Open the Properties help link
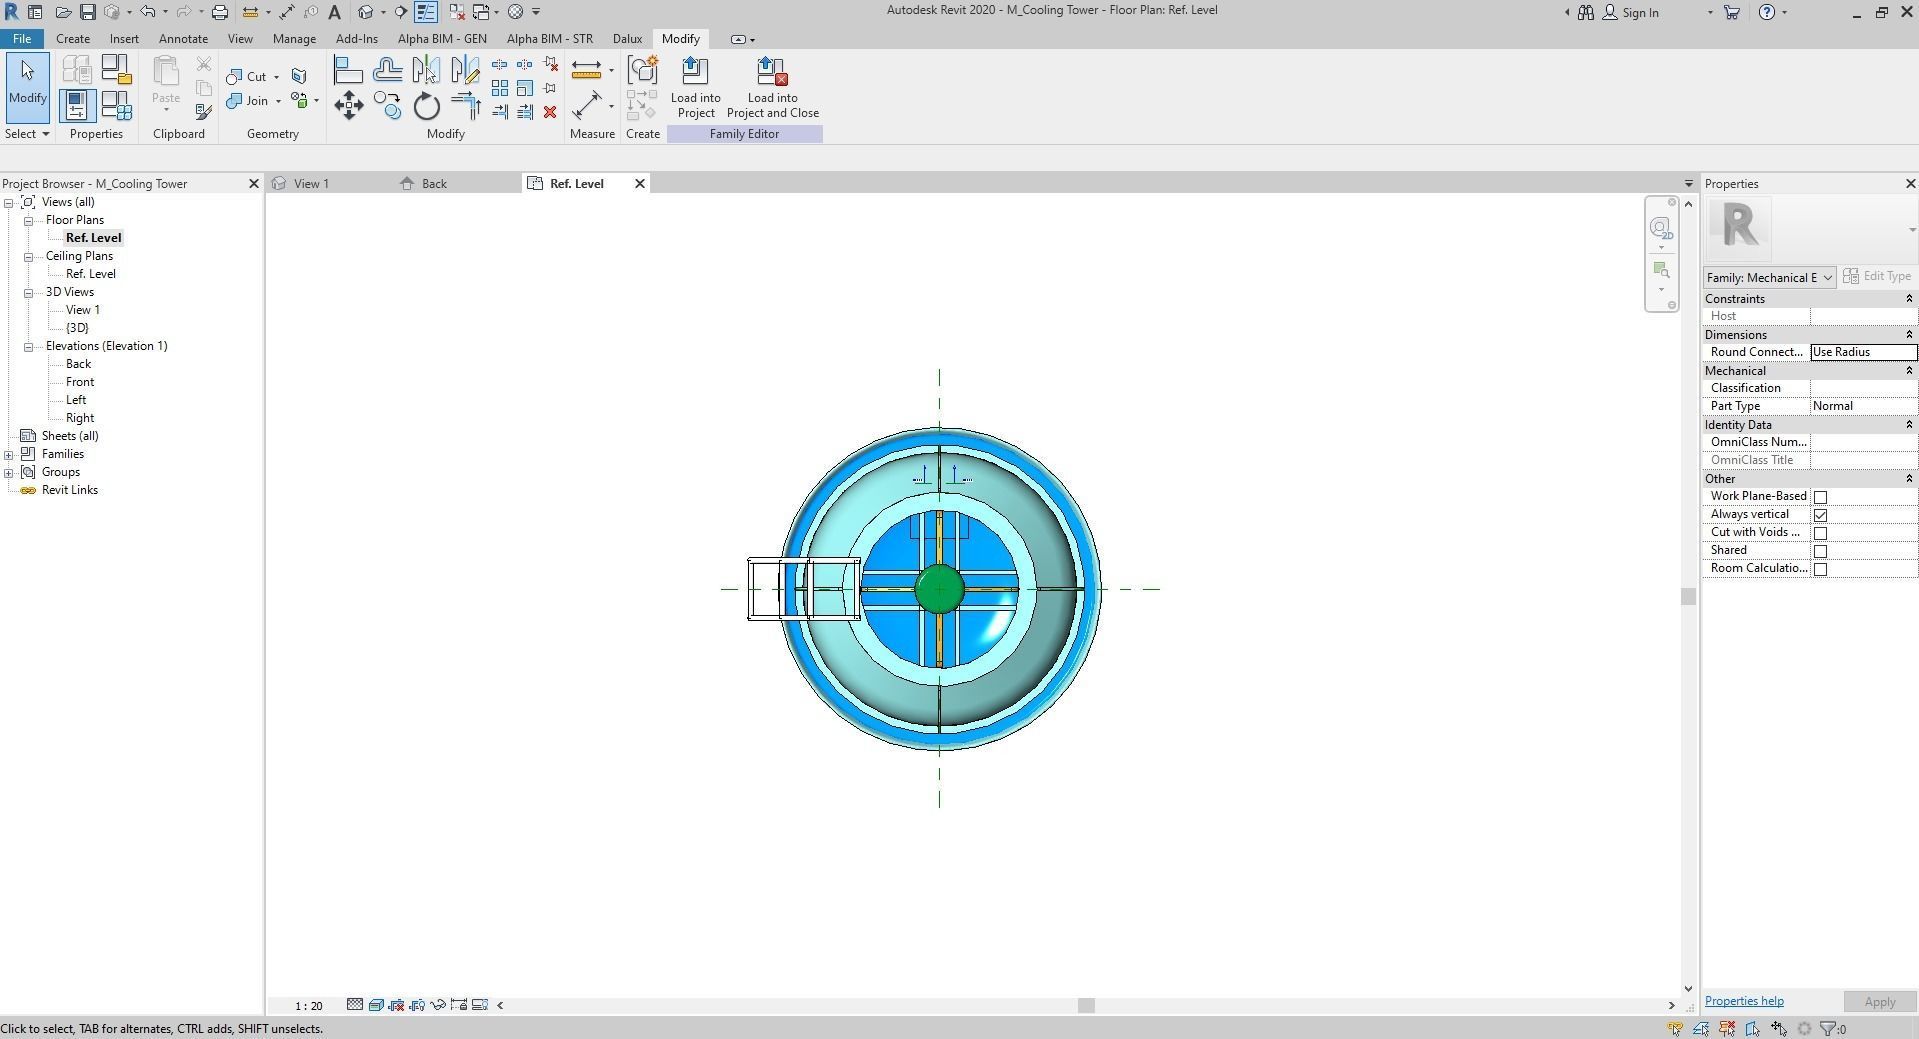Viewport: 1919px width, 1039px height. point(1743,1001)
